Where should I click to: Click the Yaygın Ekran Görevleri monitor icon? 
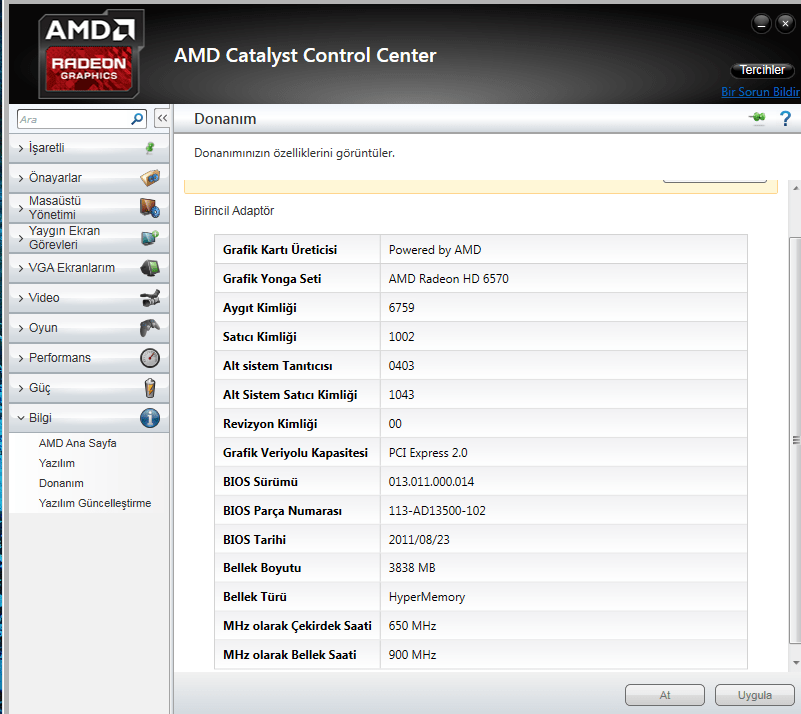tap(150, 237)
